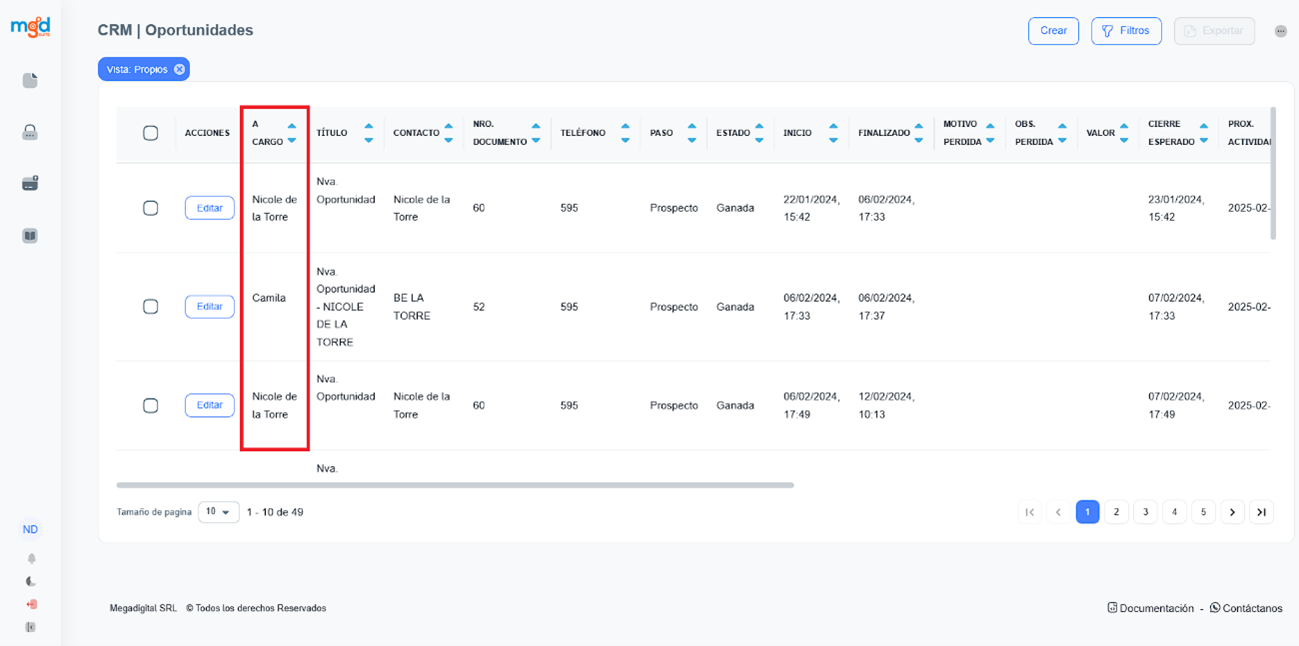Click the notifications bell icon
The height and width of the screenshot is (646, 1299).
(x=31, y=559)
